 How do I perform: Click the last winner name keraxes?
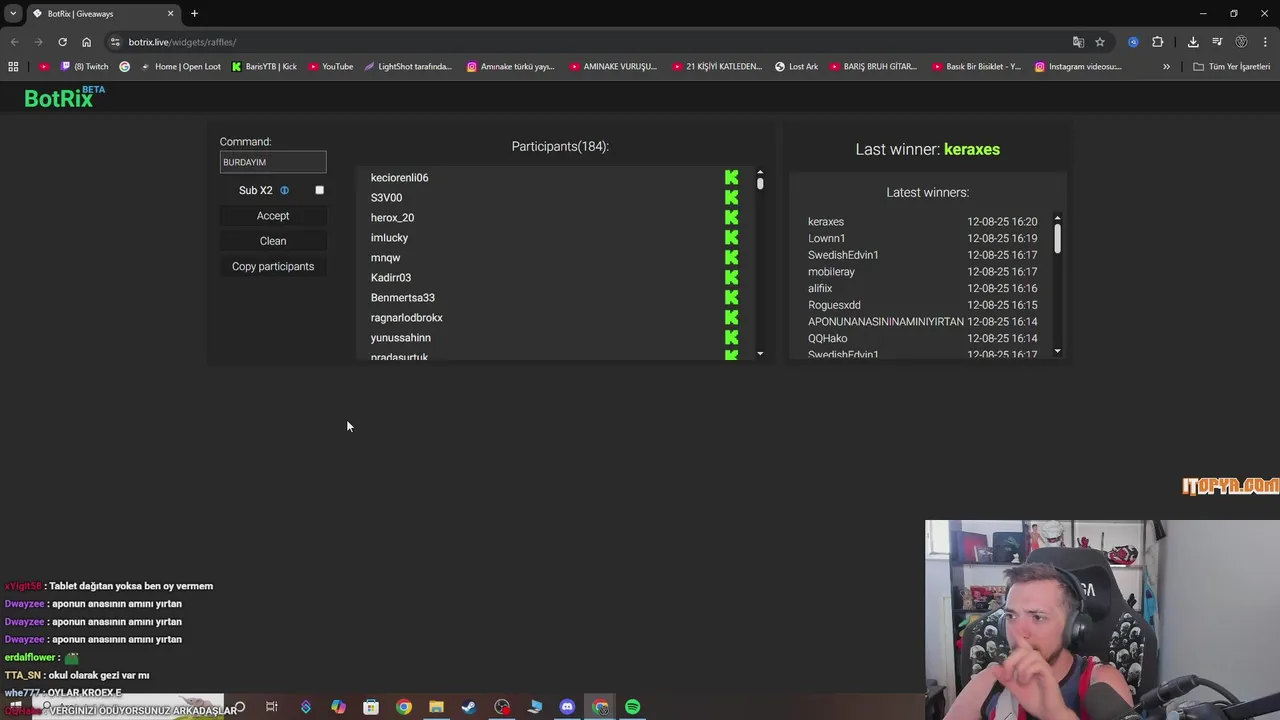pos(972,149)
